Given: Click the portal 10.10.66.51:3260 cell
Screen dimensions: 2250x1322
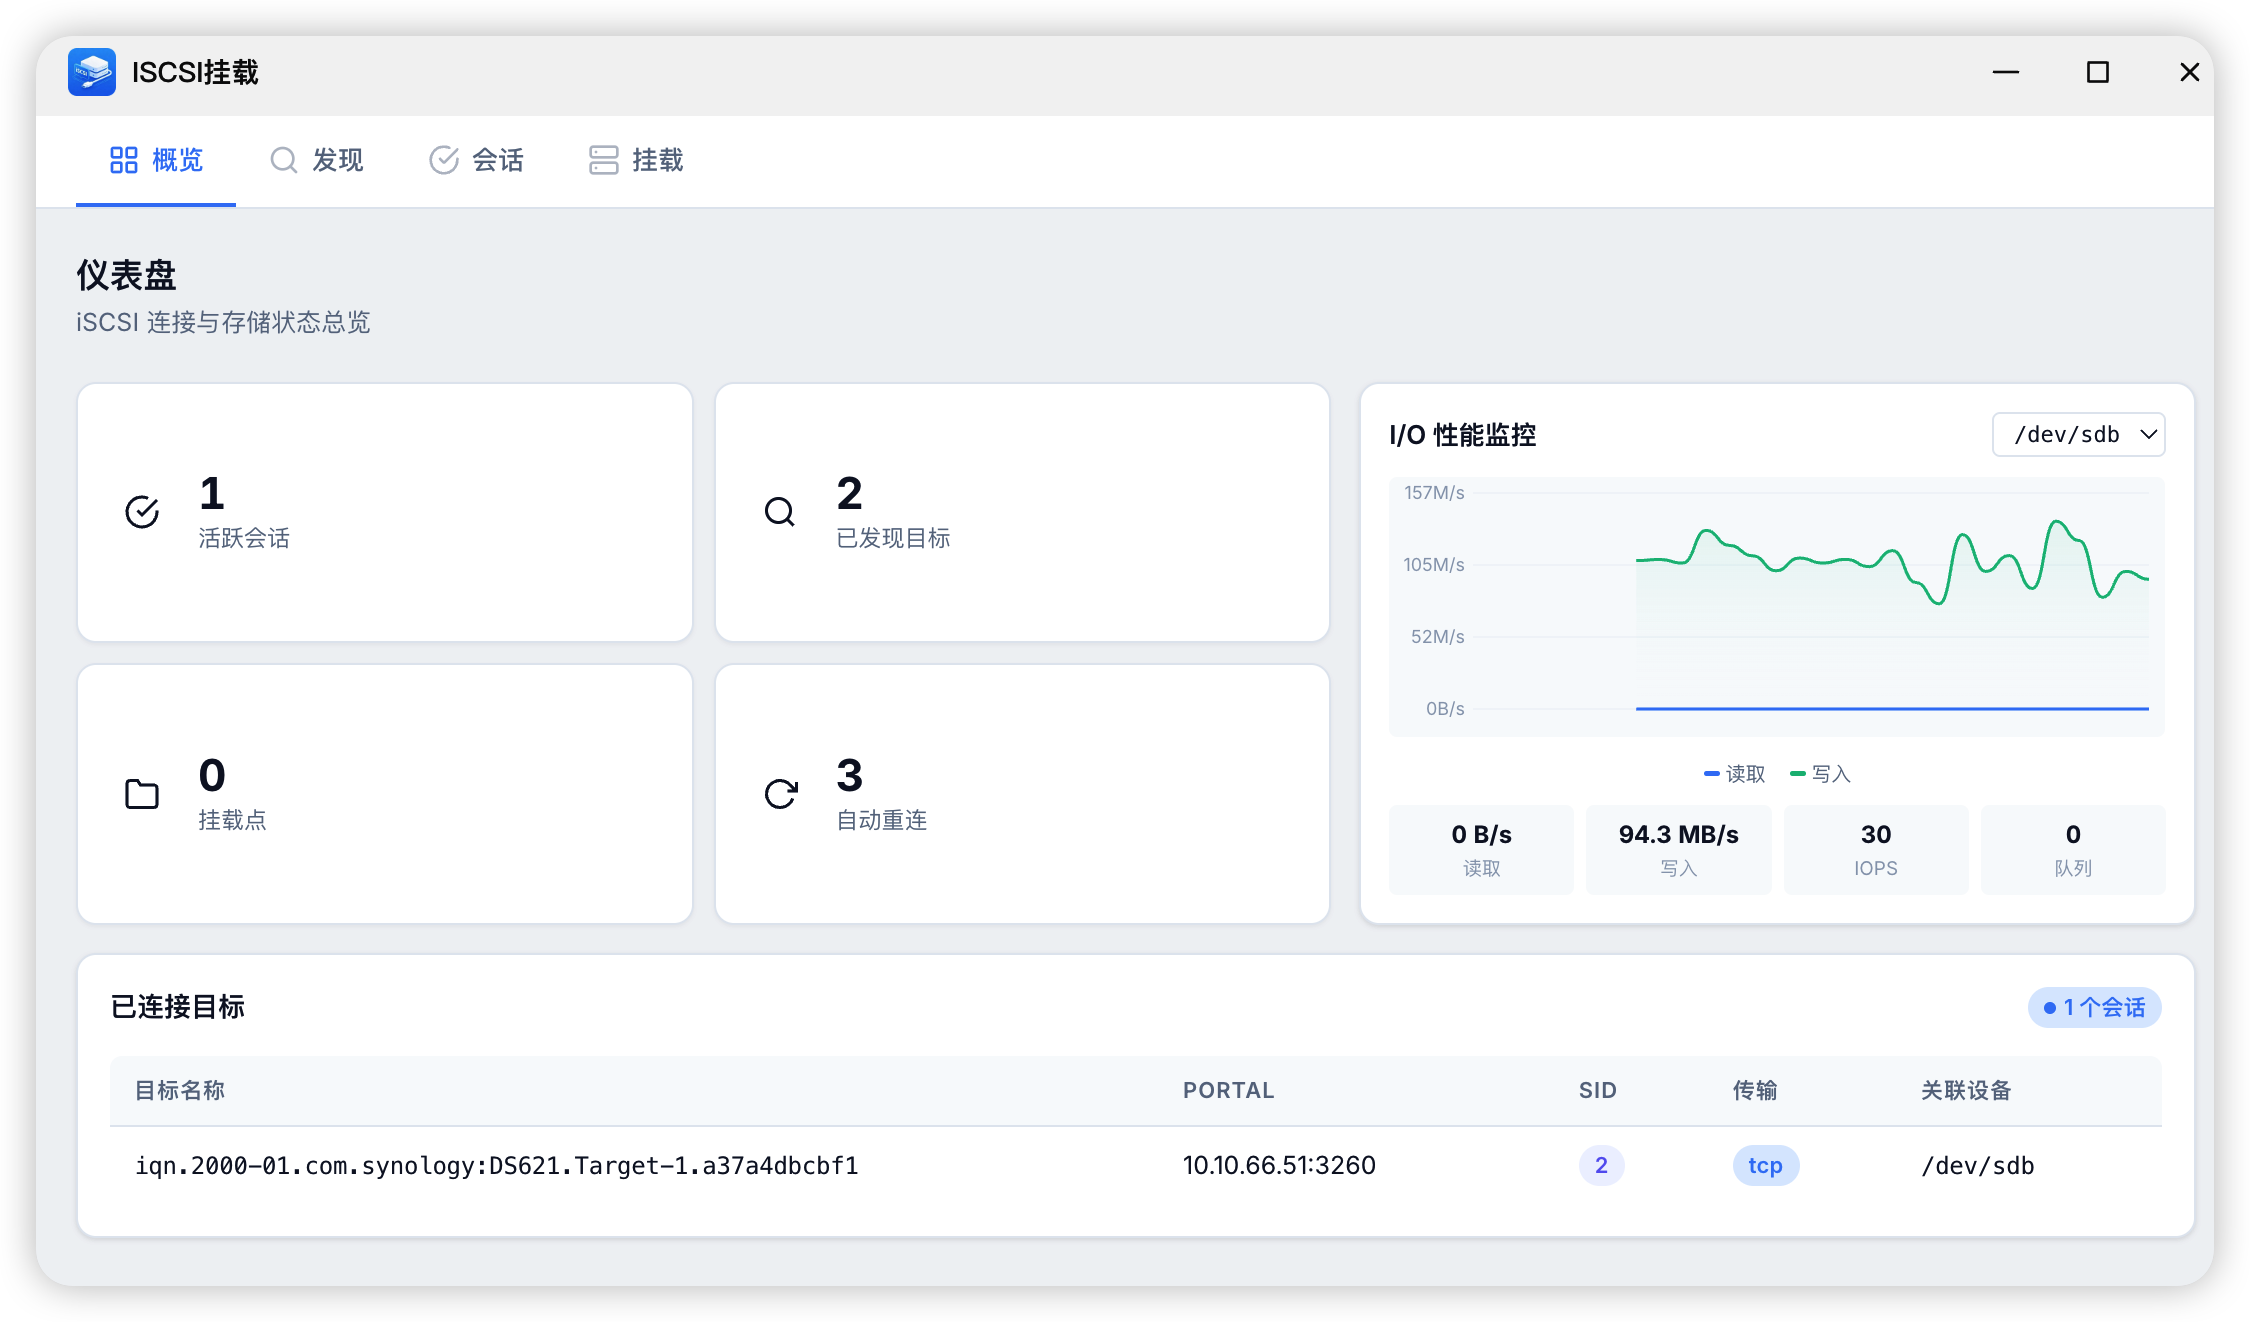Looking at the screenshot, I should [x=1279, y=1165].
